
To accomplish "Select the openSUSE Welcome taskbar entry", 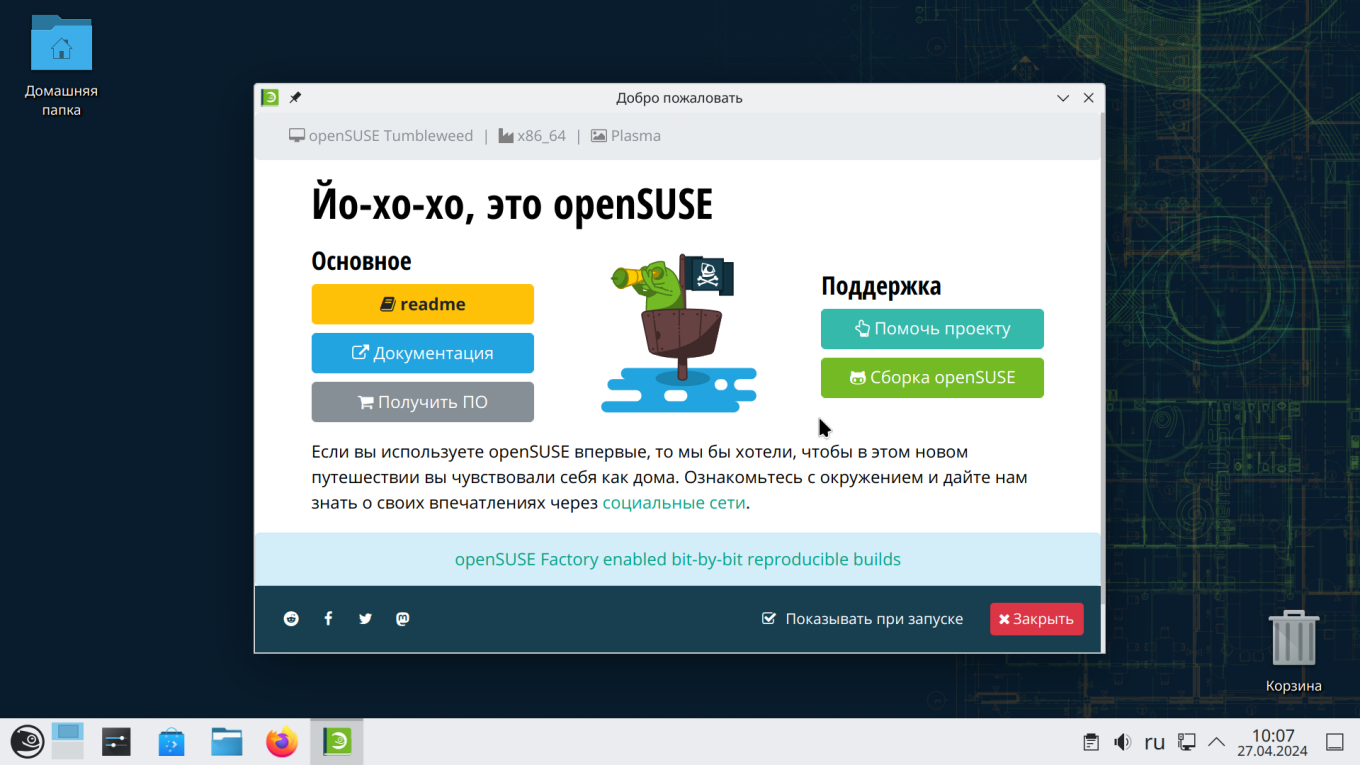I will click(x=337, y=741).
